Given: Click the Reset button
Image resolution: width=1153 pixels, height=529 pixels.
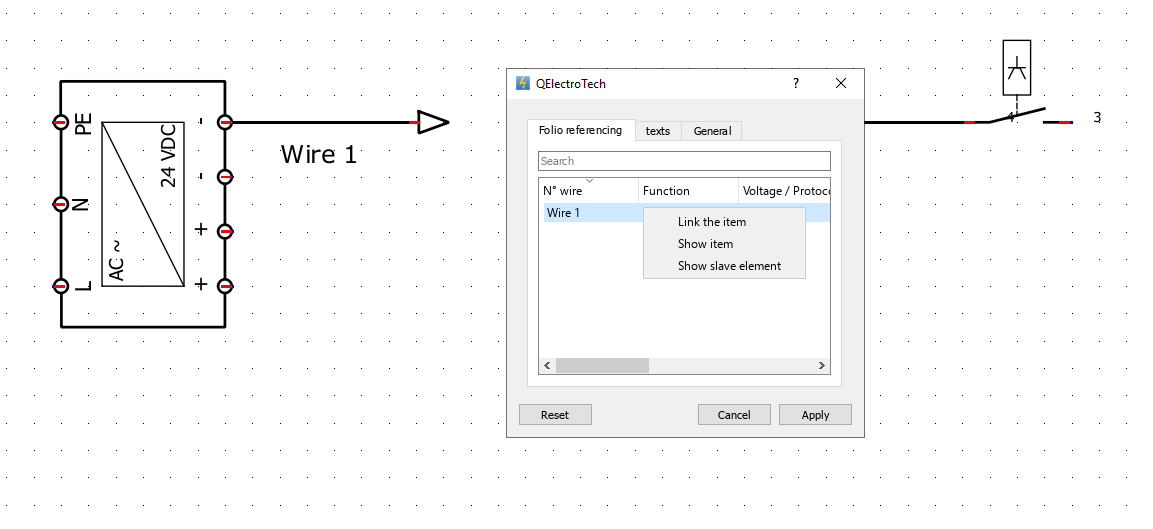Looking at the screenshot, I should click(555, 415).
